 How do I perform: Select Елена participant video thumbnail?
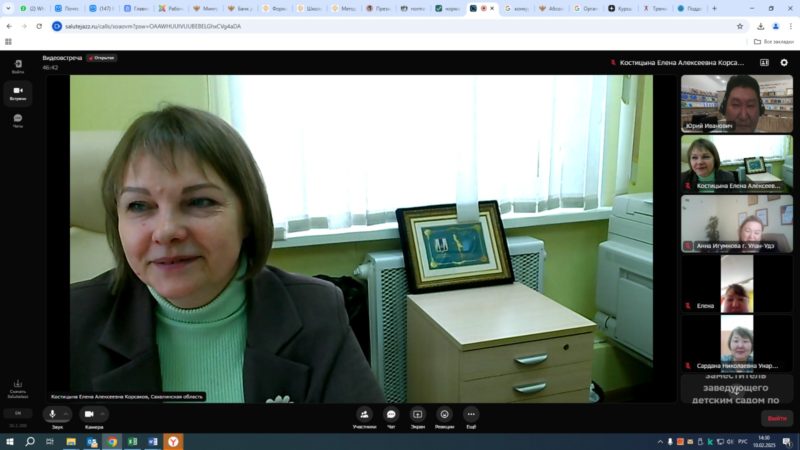[737, 284]
